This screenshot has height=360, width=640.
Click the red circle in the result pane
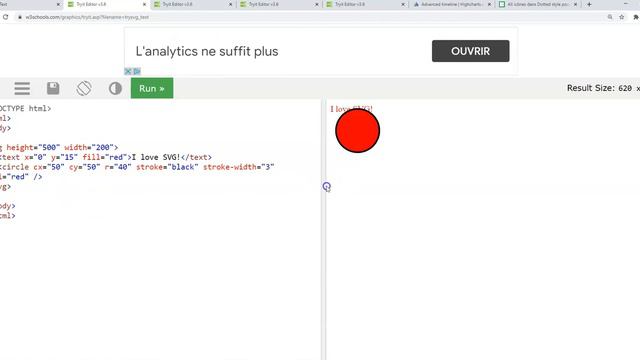[358, 131]
